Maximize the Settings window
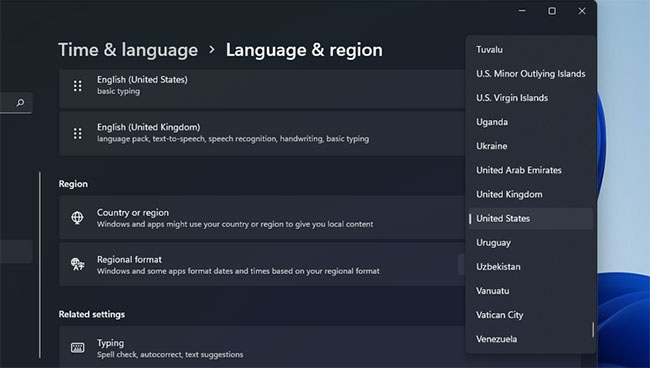 point(552,11)
